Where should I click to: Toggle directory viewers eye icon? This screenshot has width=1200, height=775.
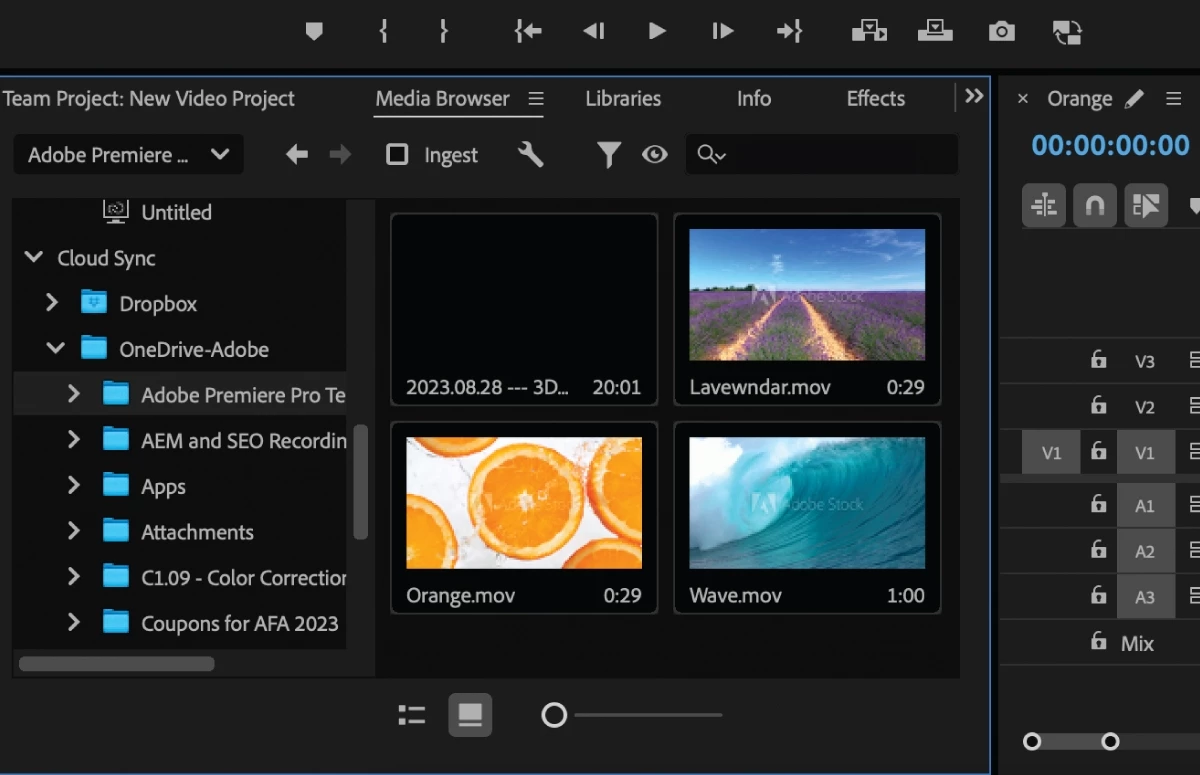tap(655, 154)
